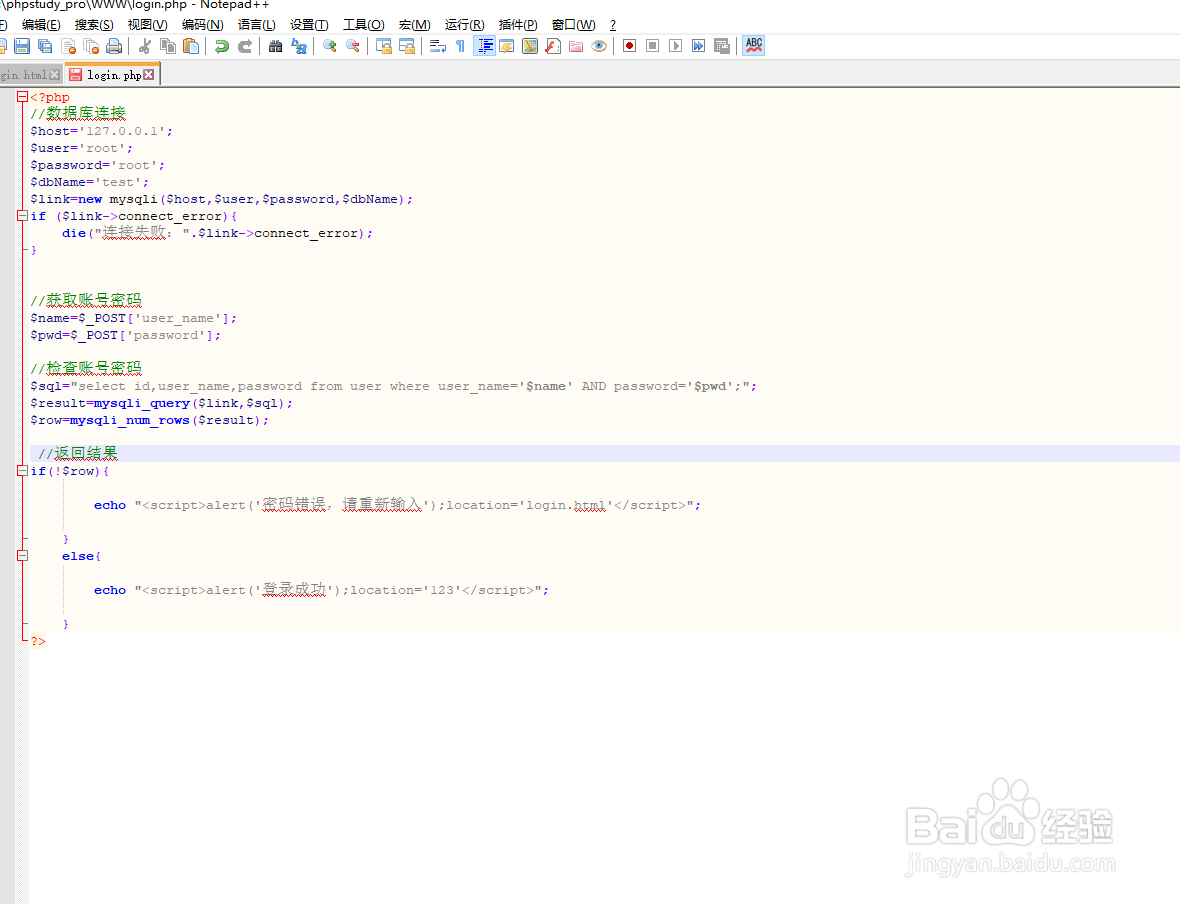
Task: Save the current file with the Save icon
Action: 22,46
